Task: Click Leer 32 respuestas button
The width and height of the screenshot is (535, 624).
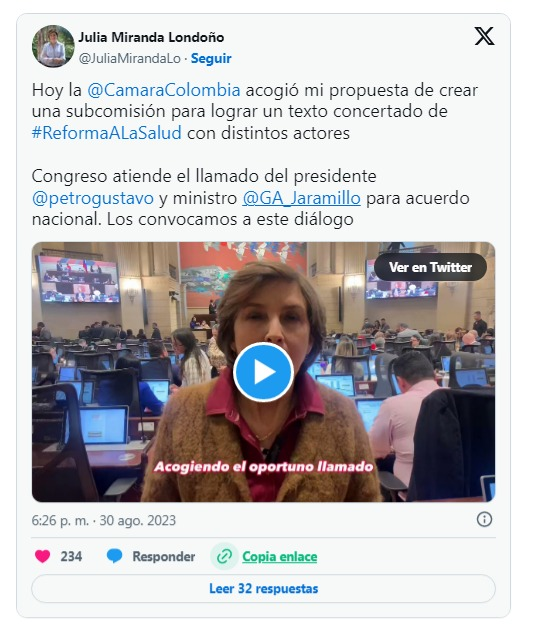Action: 264,588
